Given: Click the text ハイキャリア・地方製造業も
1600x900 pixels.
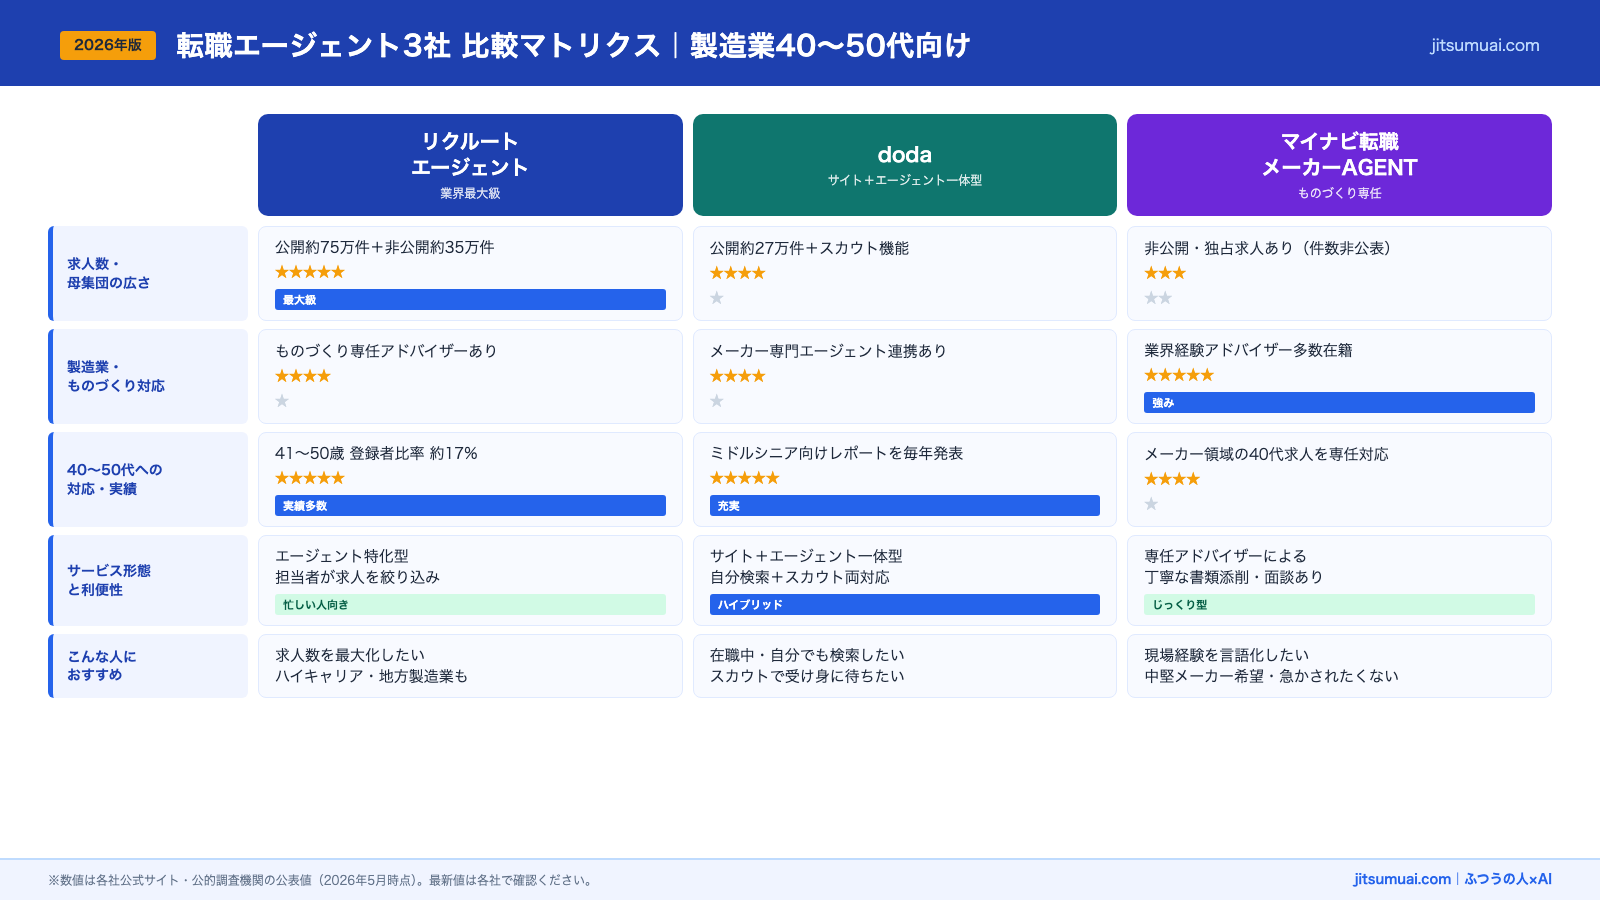Looking at the screenshot, I should [372, 676].
